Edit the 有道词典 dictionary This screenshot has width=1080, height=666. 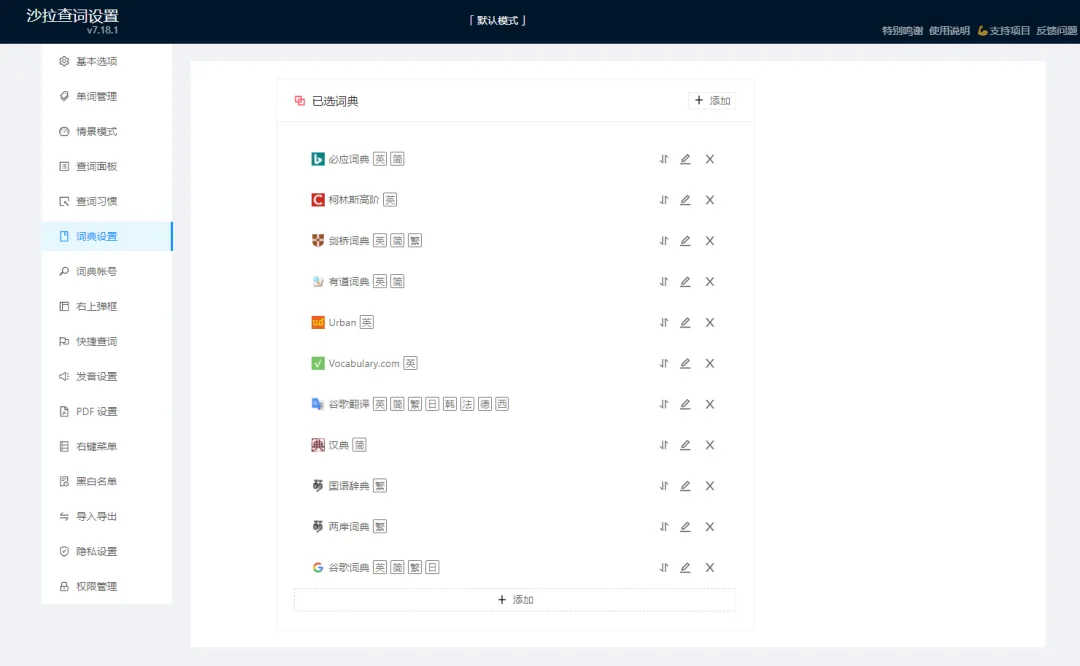pyautogui.click(x=685, y=282)
